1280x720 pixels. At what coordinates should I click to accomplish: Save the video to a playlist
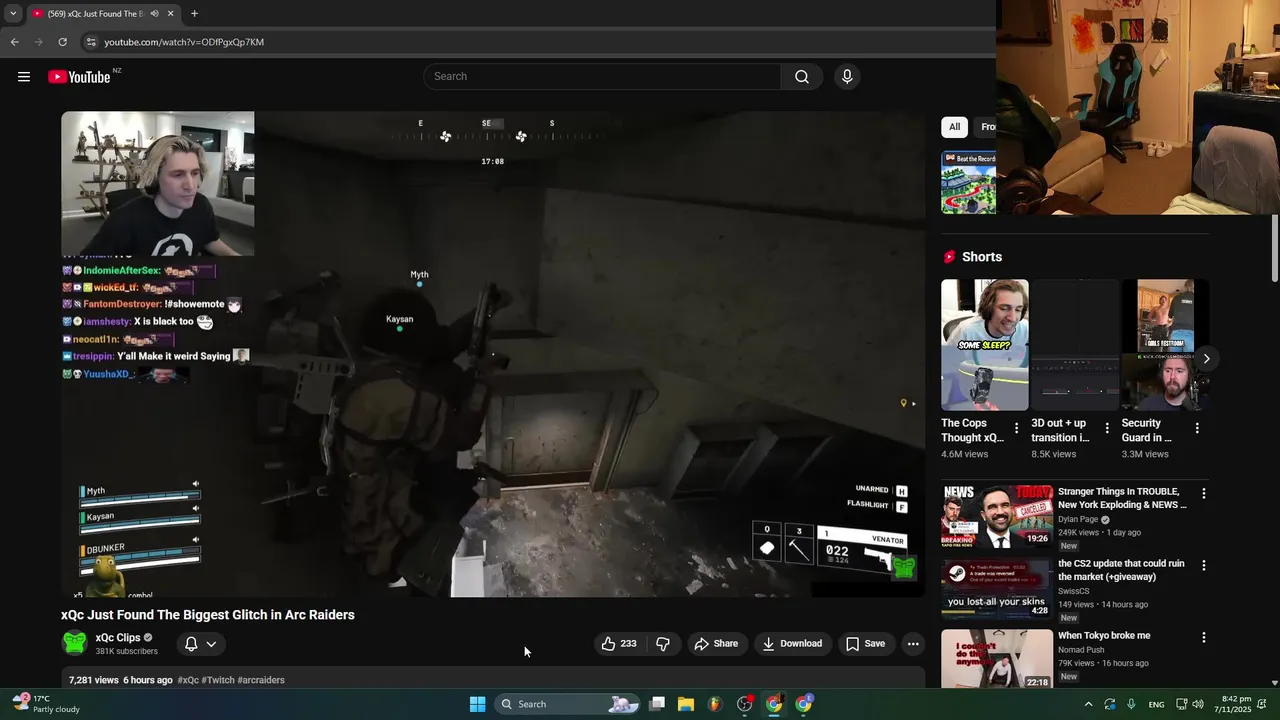click(865, 644)
